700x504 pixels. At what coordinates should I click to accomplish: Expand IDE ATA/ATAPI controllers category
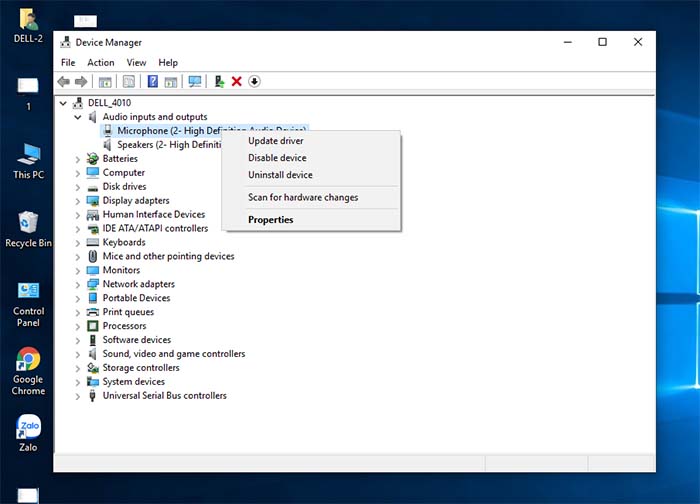point(78,229)
